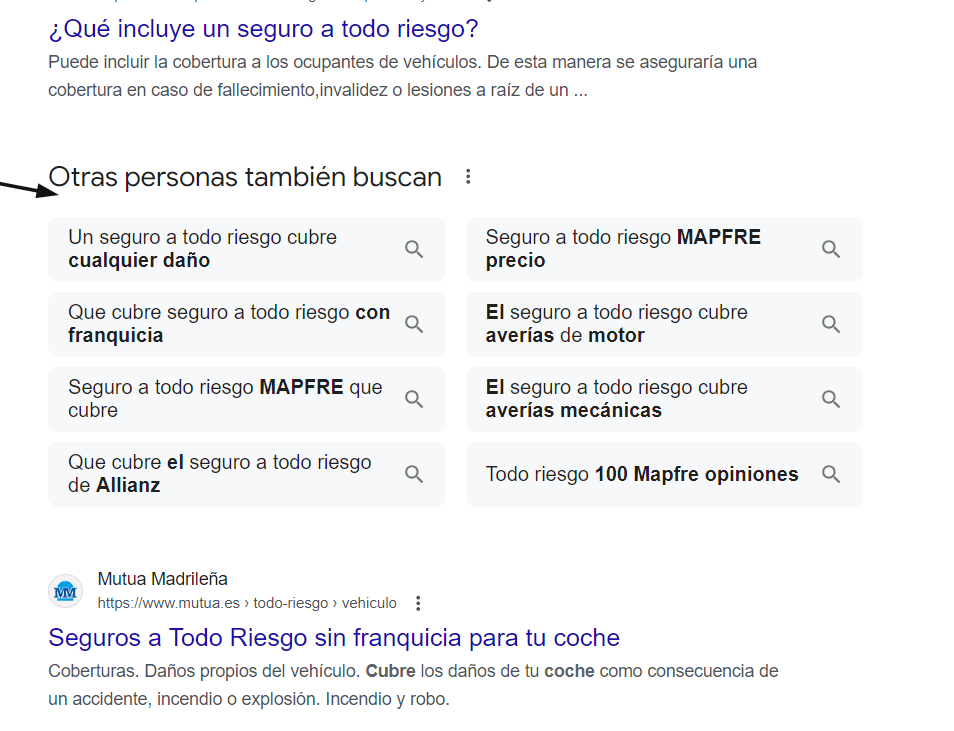The height and width of the screenshot is (731, 954).
Task: Open three-dot menu beside 'Otras personas también buscan'
Action: [468, 177]
